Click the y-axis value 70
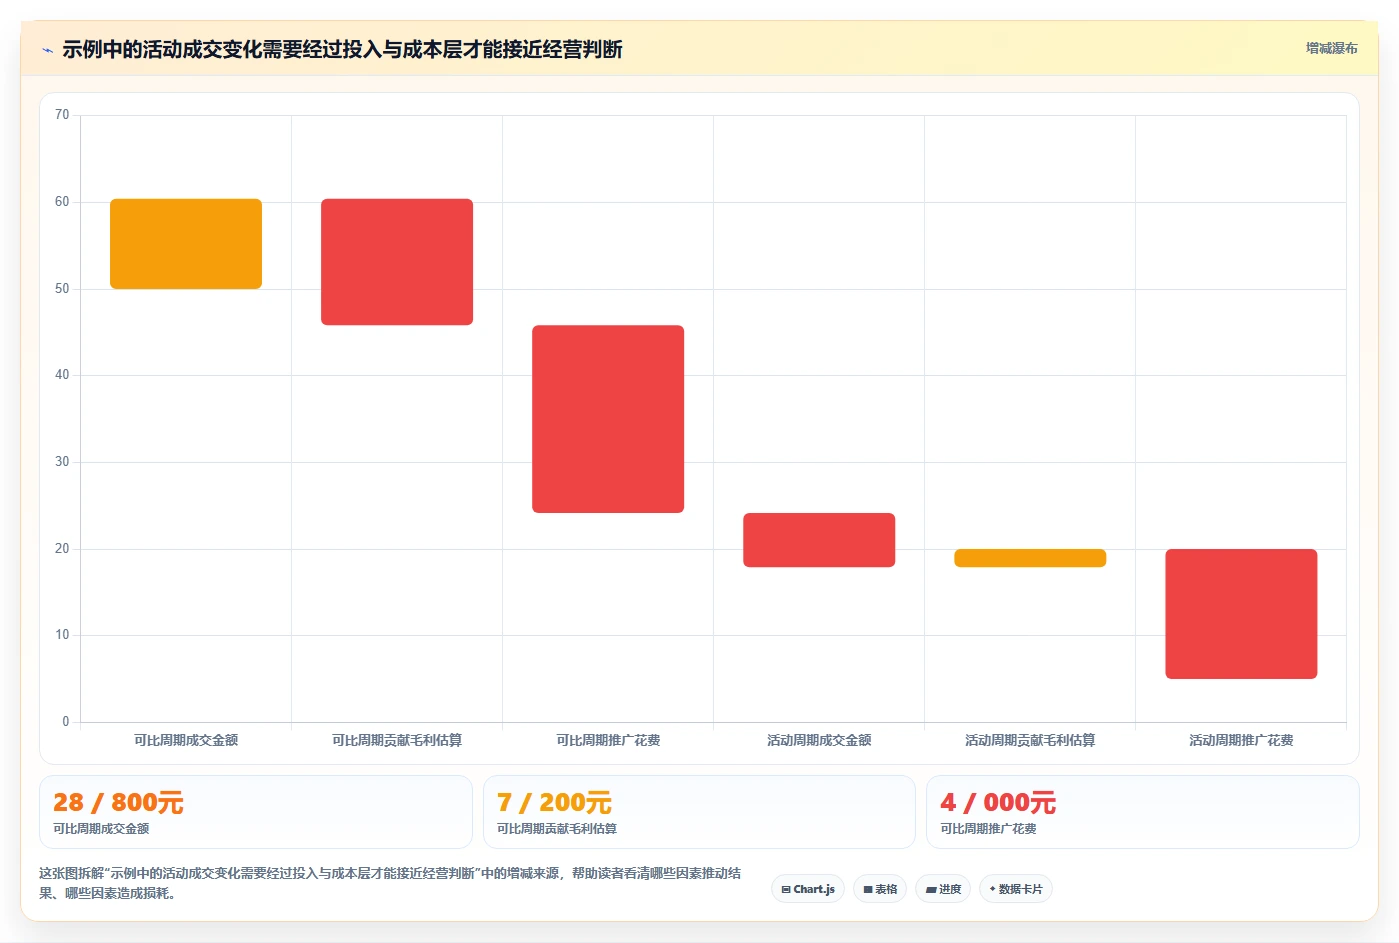 tap(62, 115)
